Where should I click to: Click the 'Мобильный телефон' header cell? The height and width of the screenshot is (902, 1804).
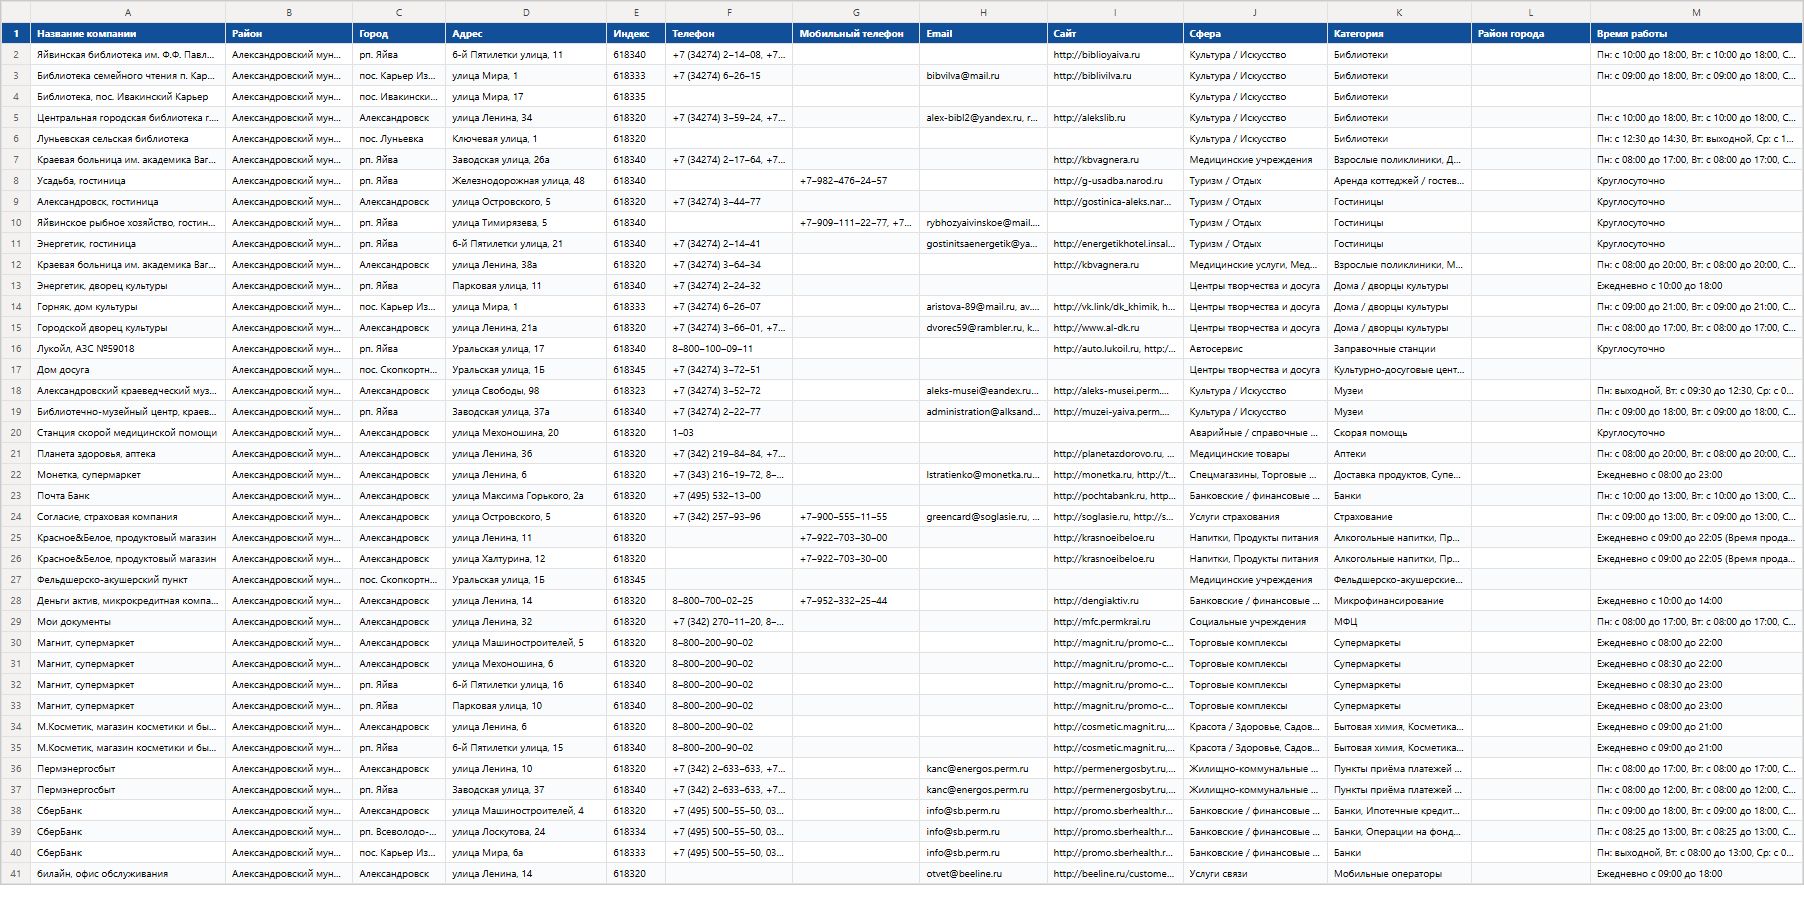(856, 33)
